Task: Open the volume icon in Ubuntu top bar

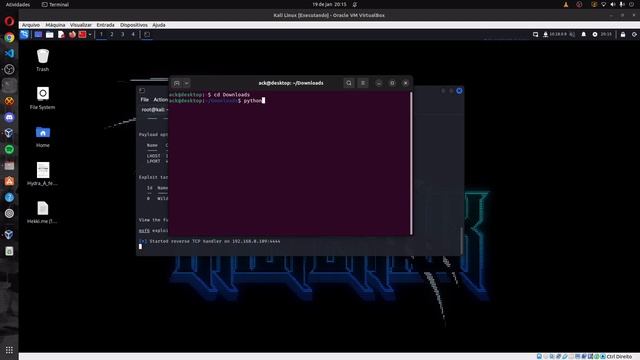Action: pyautogui.click(x=613, y=4)
